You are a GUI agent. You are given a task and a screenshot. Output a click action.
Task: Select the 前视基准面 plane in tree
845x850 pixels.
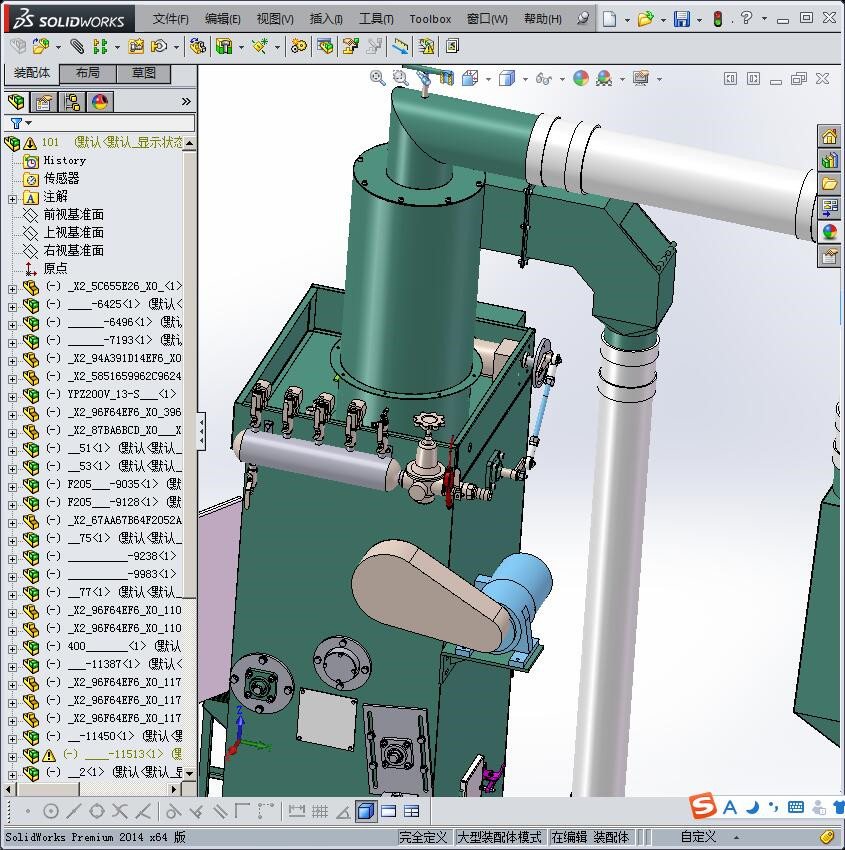click(x=73, y=215)
